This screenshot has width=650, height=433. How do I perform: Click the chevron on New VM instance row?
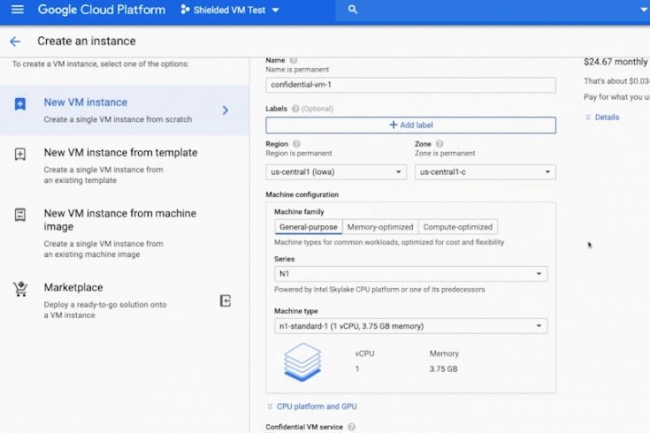click(225, 110)
